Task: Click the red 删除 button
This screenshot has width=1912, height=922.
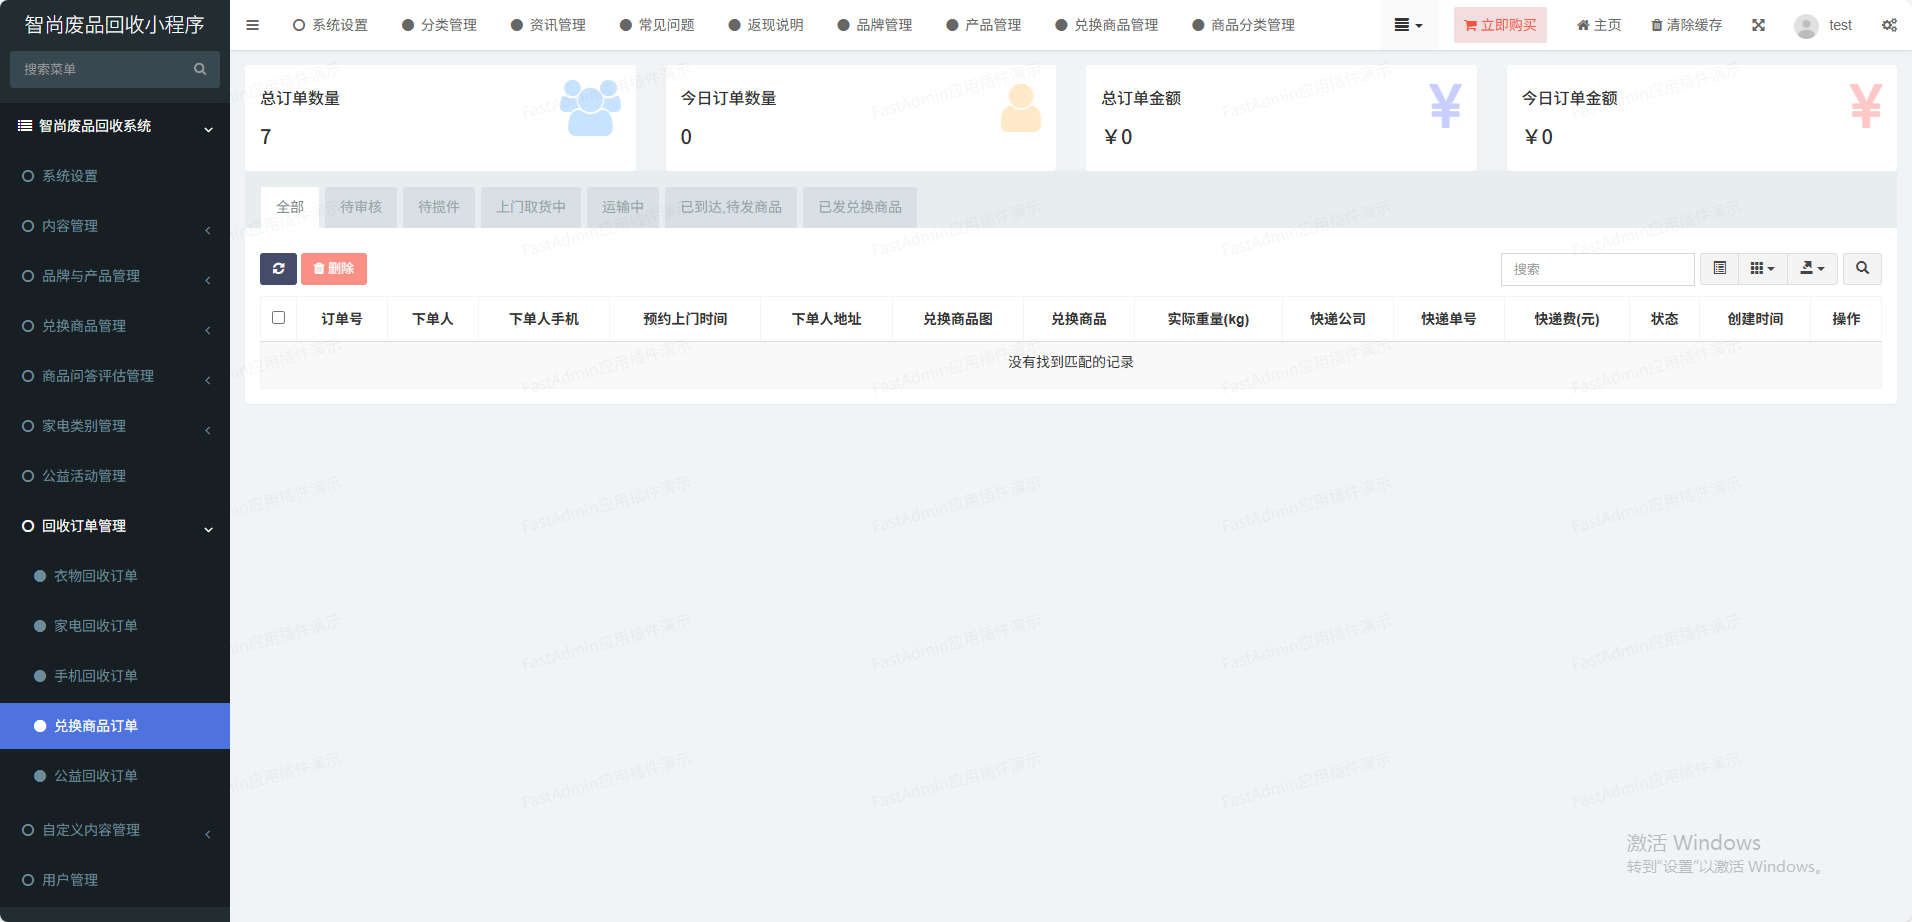Action: (x=334, y=269)
